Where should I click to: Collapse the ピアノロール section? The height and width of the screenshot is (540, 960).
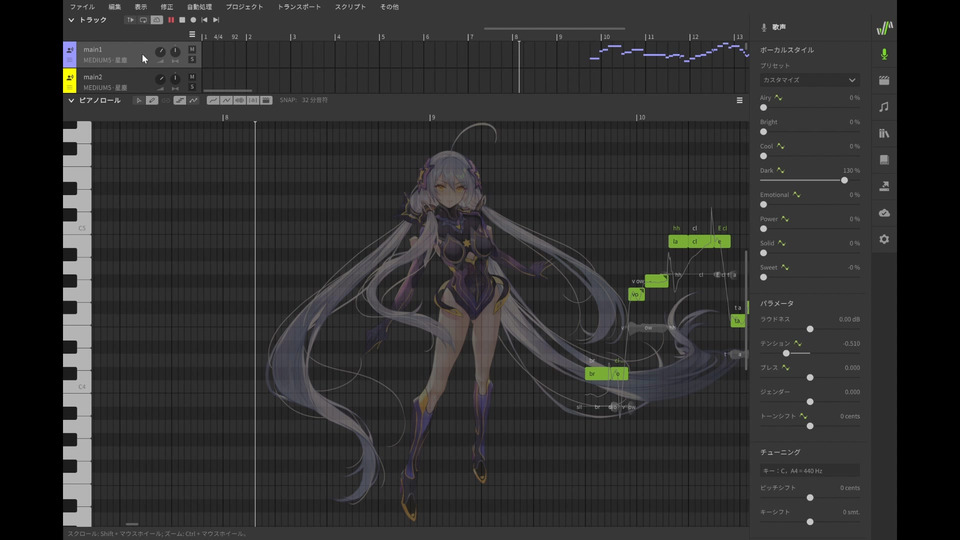pyautogui.click(x=71, y=100)
